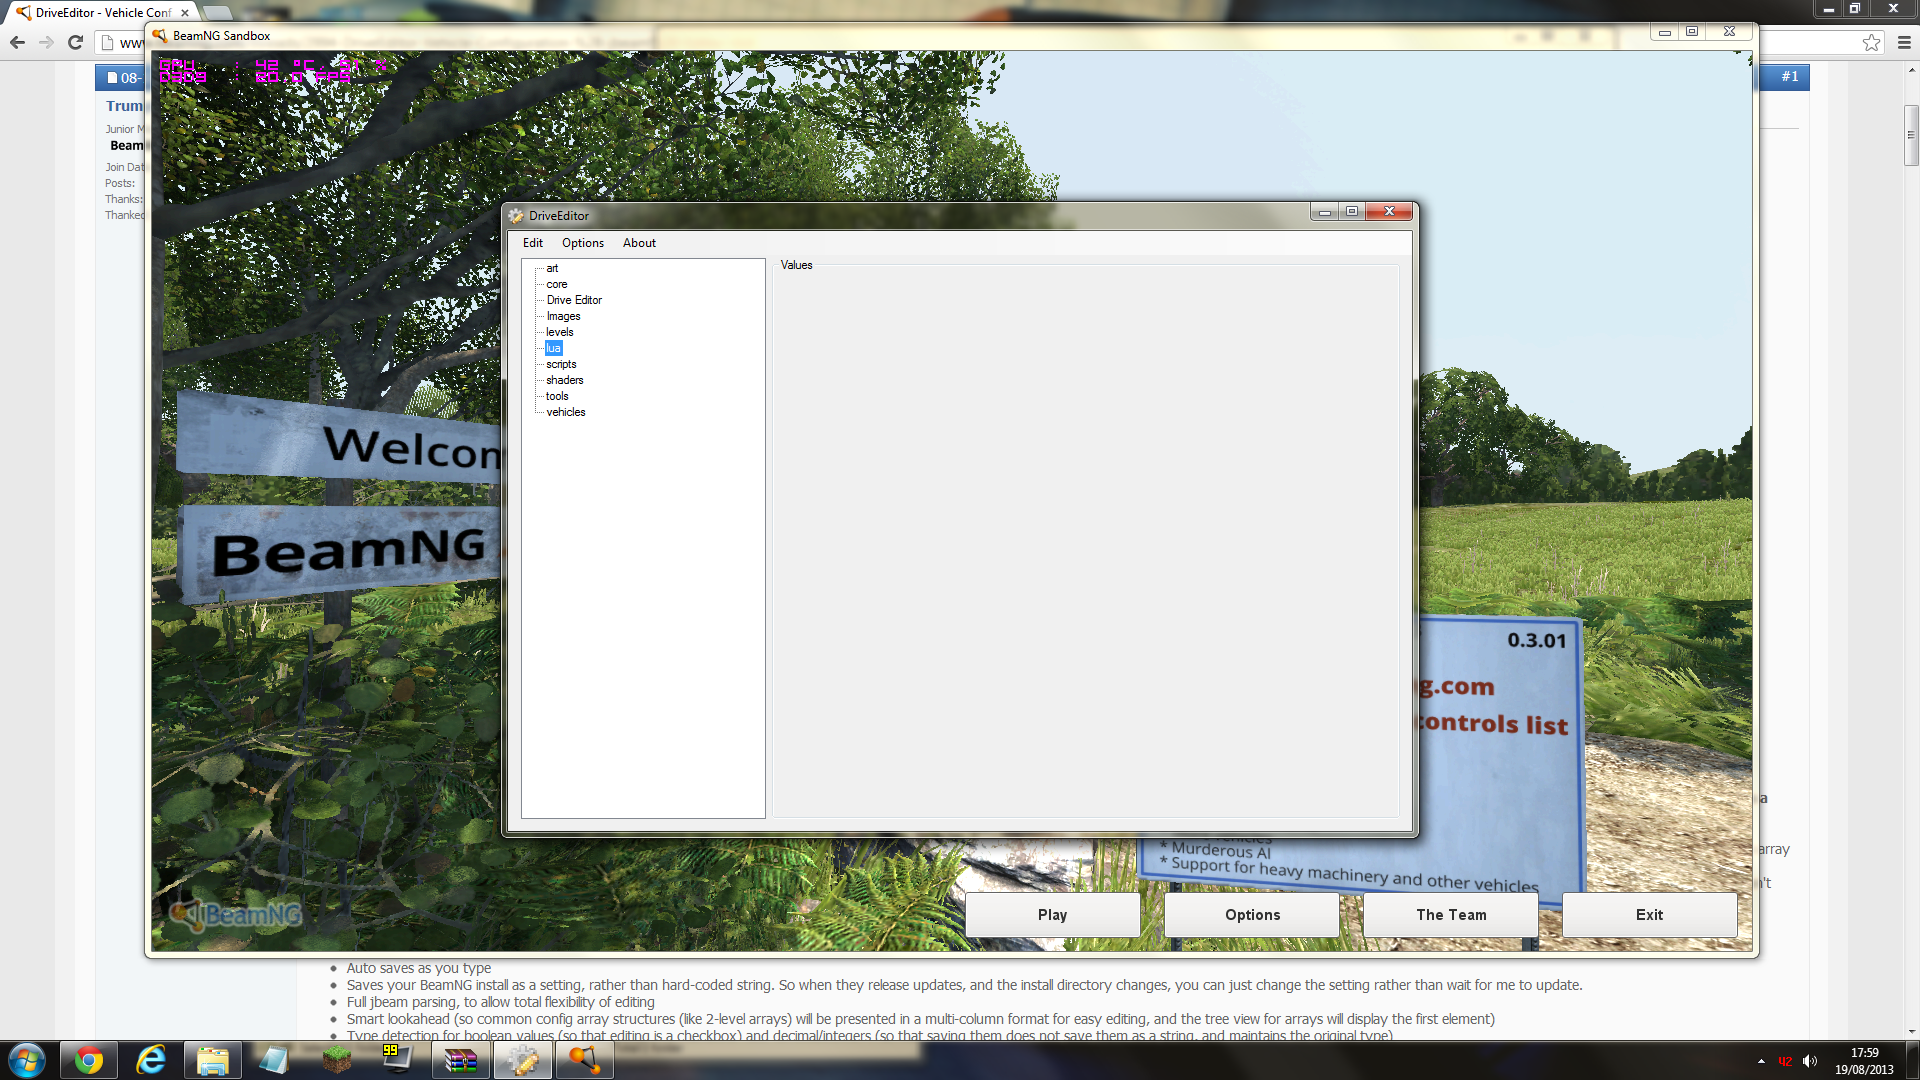The image size is (1920, 1080).
Task: Open the About menu in DriveEditor
Action: pyautogui.click(x=639, y=243)
